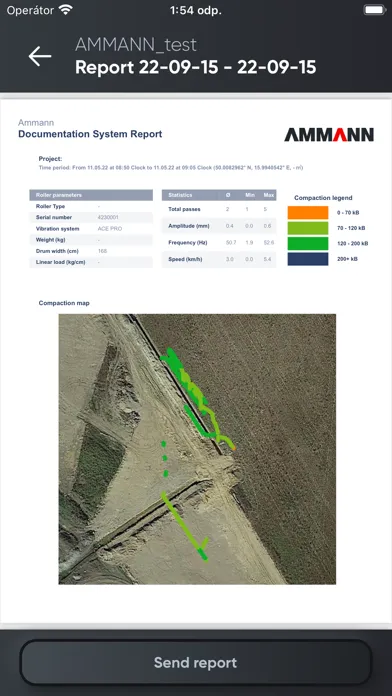Click the light green 70 - 120 kB swatch
This screenshot has width=392, height=696.
point(308,228)
